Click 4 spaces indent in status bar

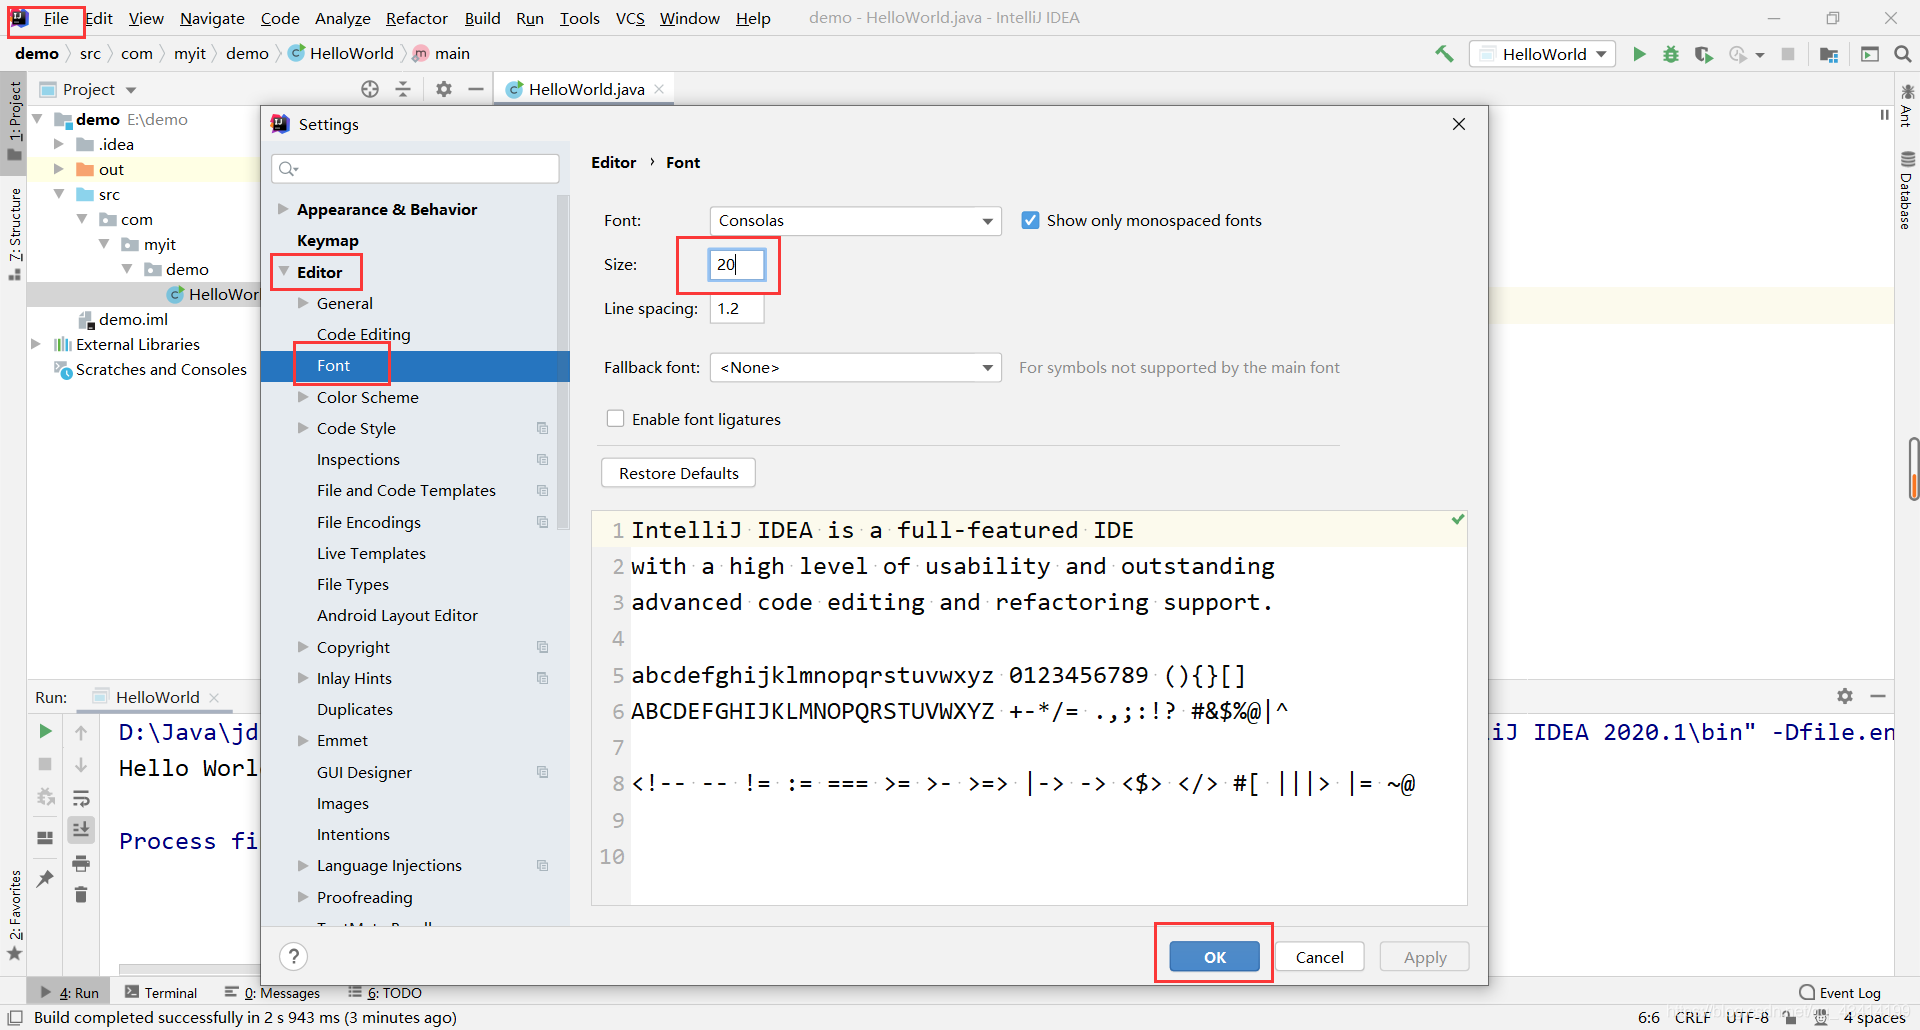(x=1874, y=1017)
